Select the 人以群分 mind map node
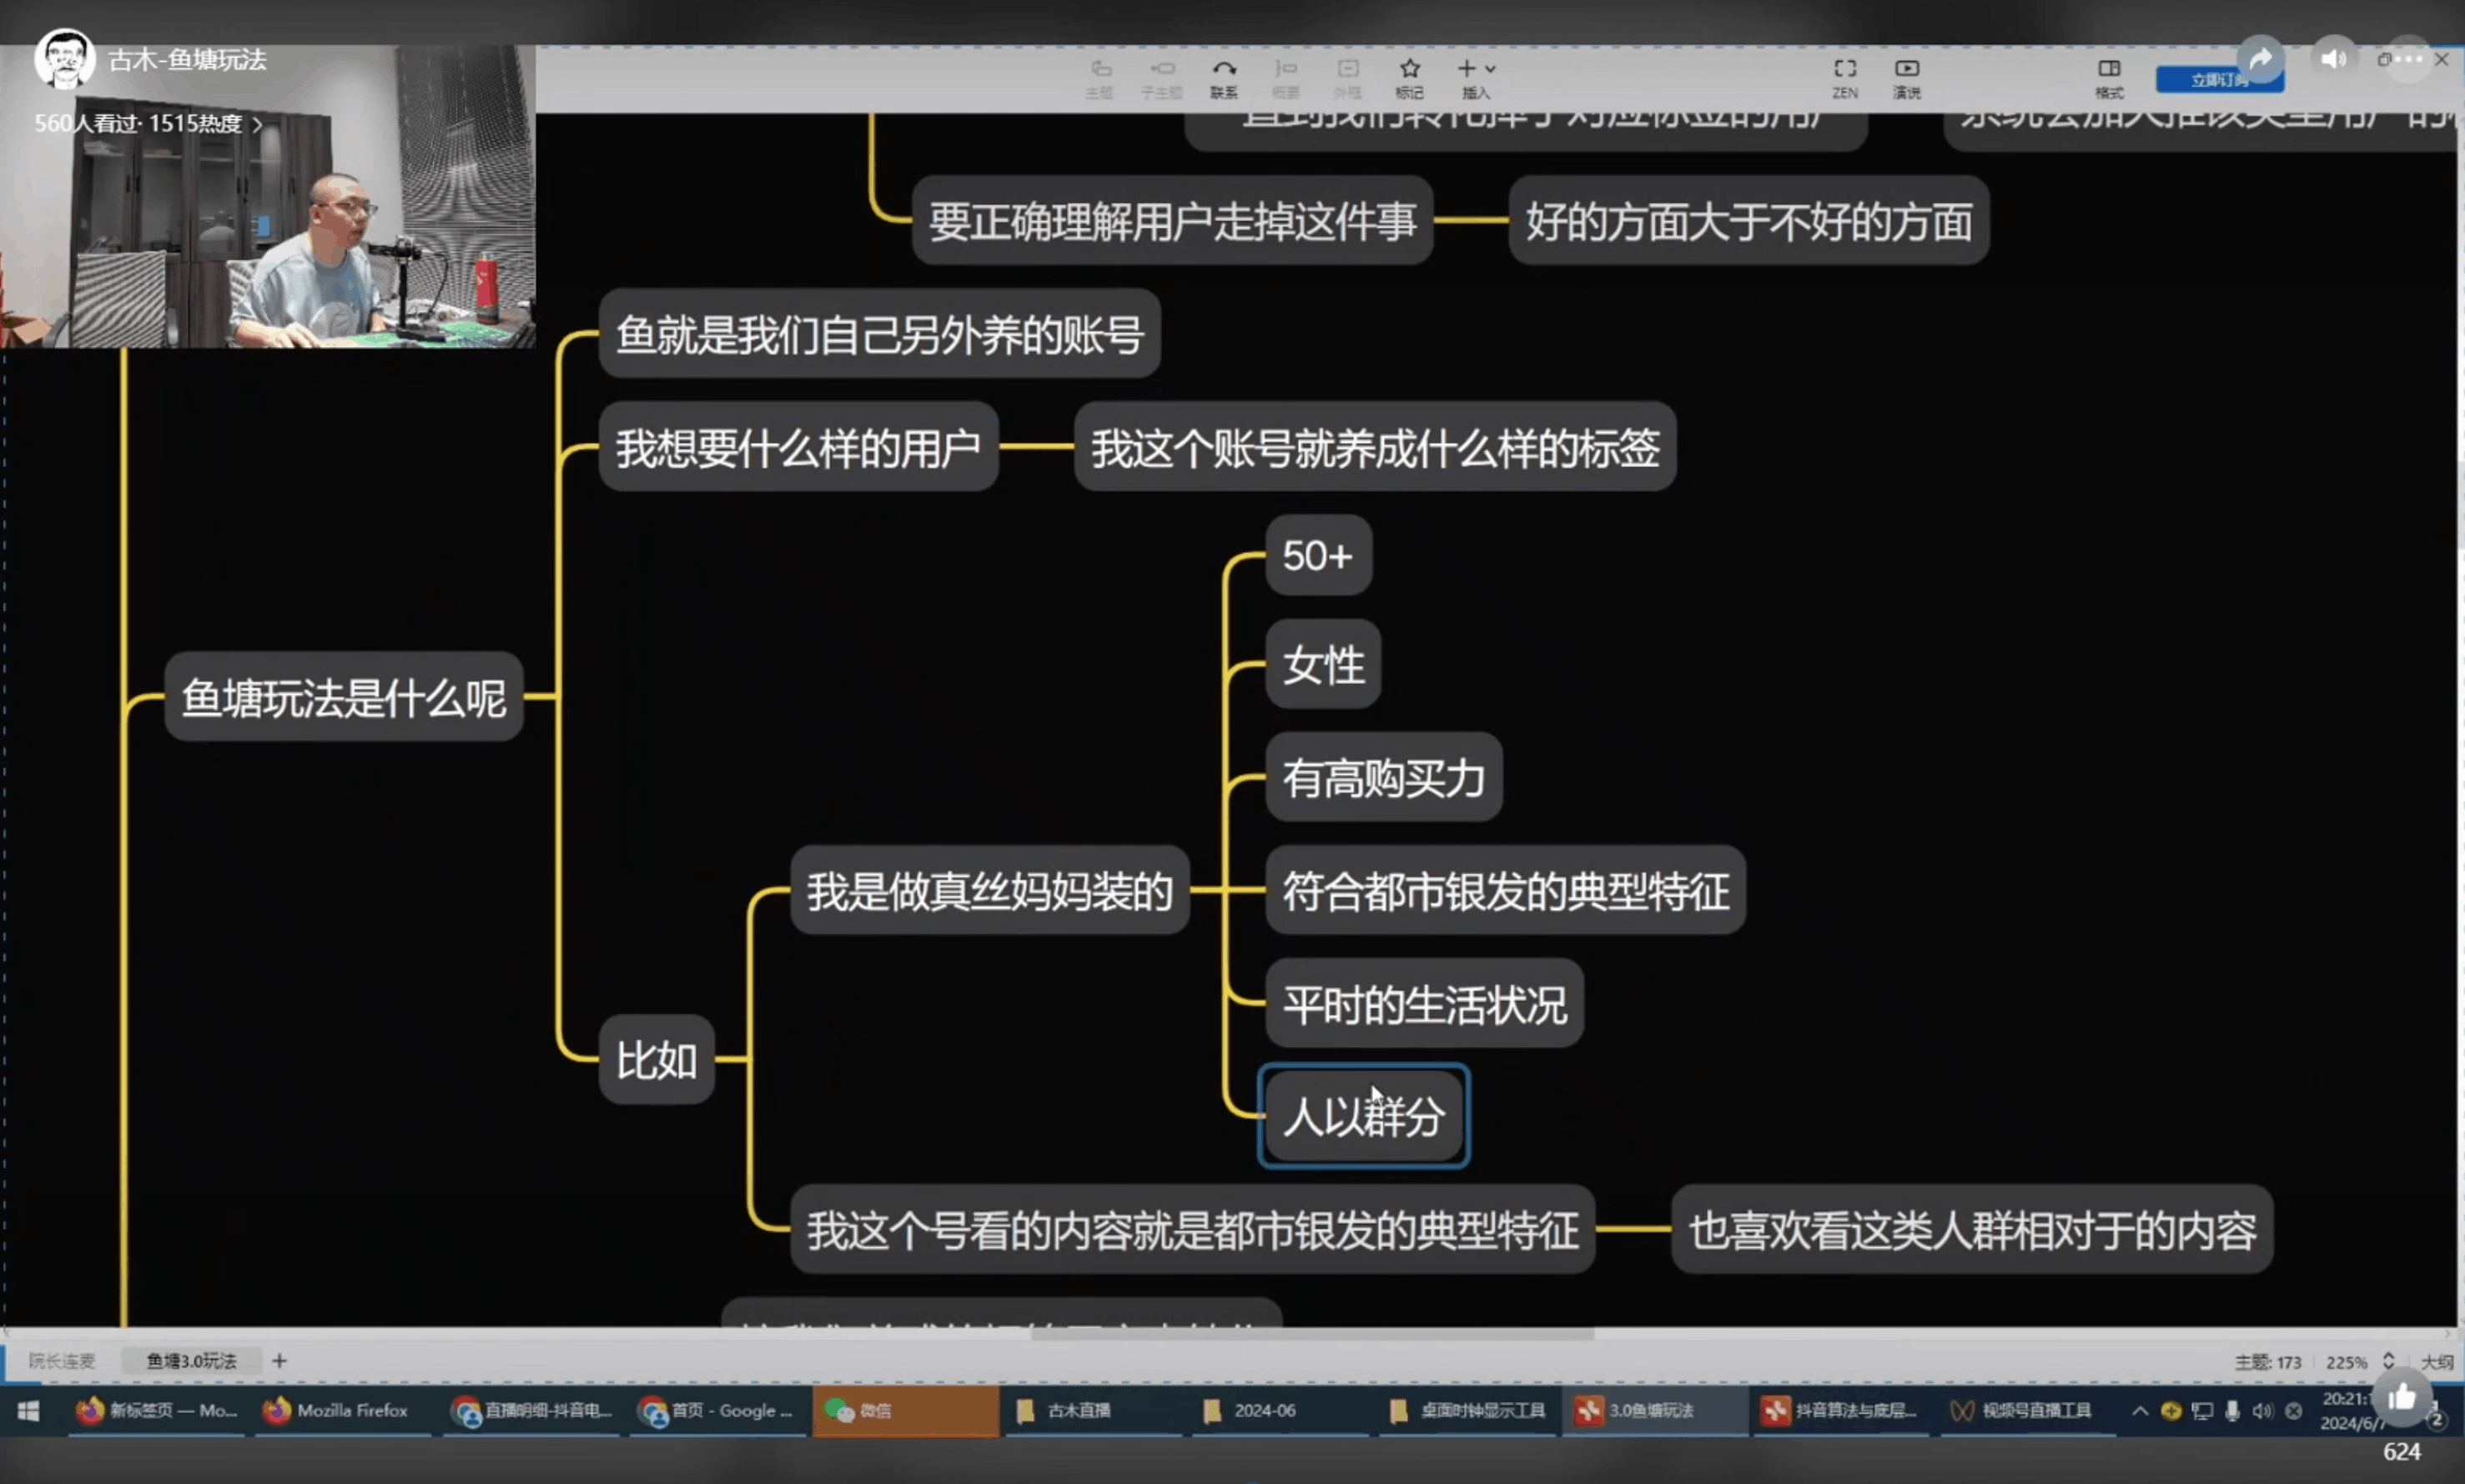Image resolution: width=2465 pixels, height=1484 pixels. click(1363, 1116)
